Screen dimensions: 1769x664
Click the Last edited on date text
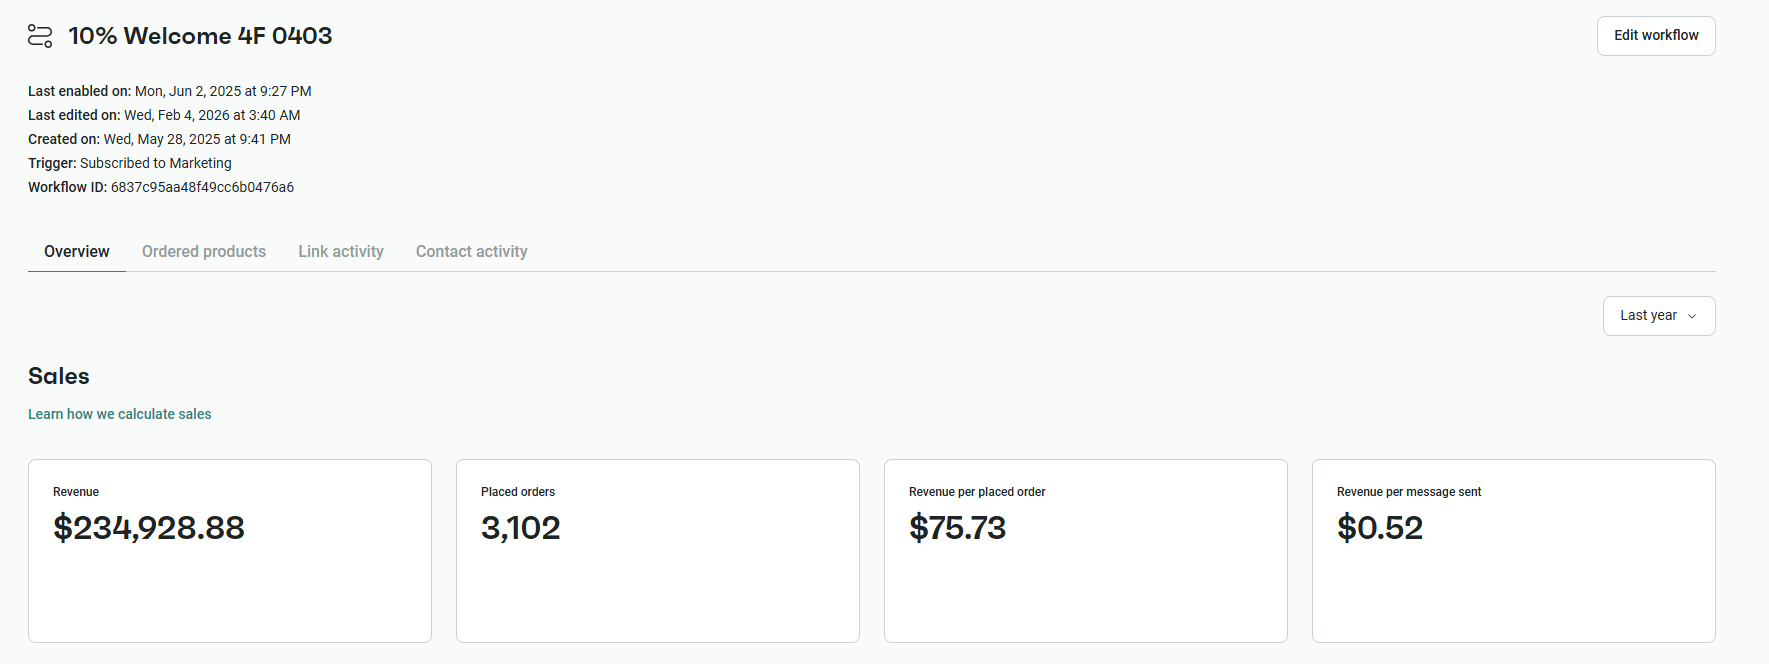(x=211, y=115)
